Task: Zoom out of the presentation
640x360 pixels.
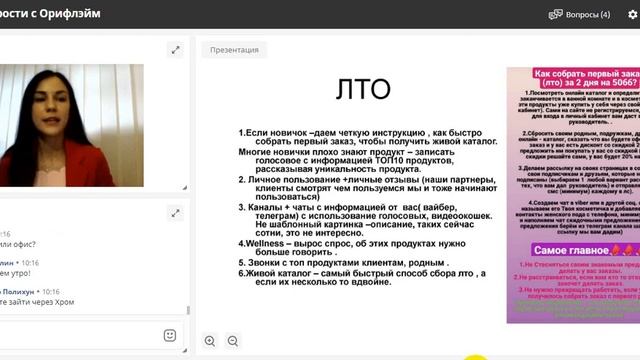Action: [233, 341]
